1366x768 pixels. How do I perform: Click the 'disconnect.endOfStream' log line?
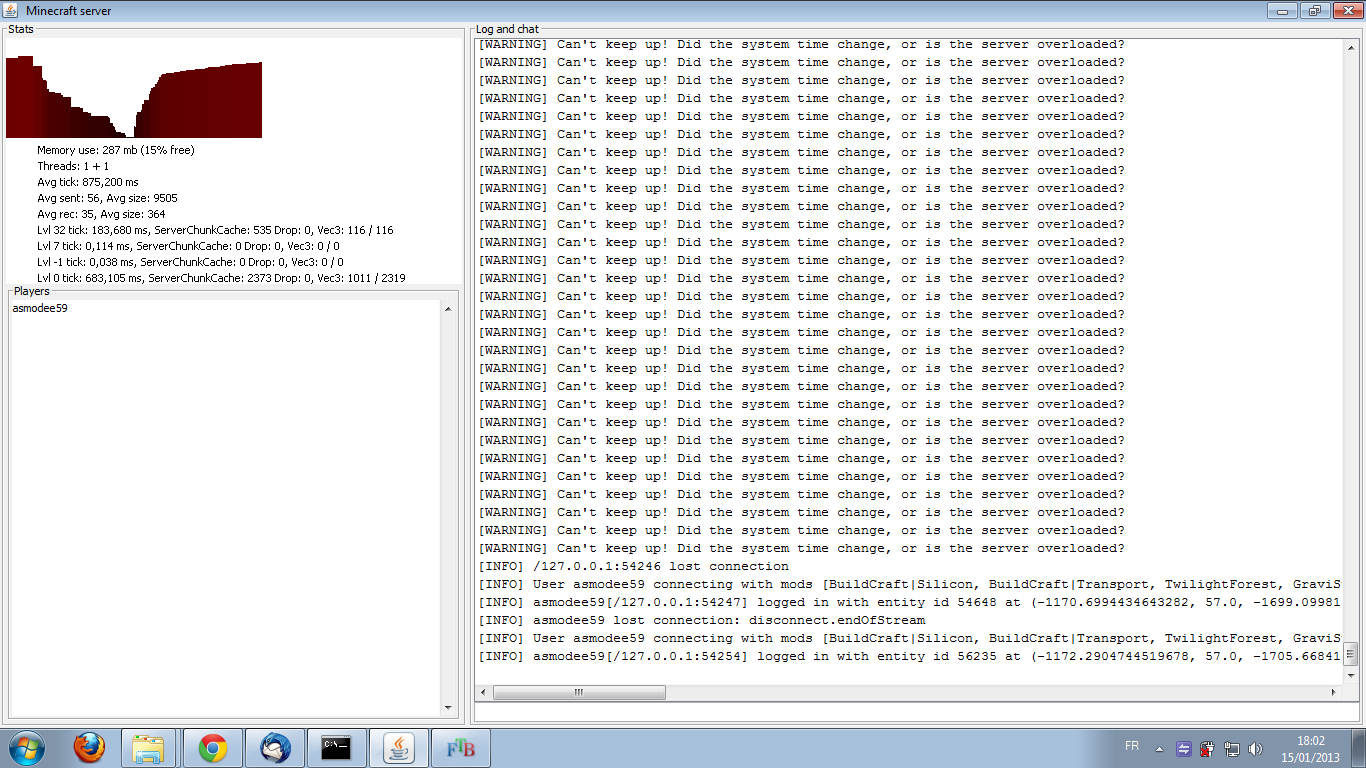tap(702, 620)
